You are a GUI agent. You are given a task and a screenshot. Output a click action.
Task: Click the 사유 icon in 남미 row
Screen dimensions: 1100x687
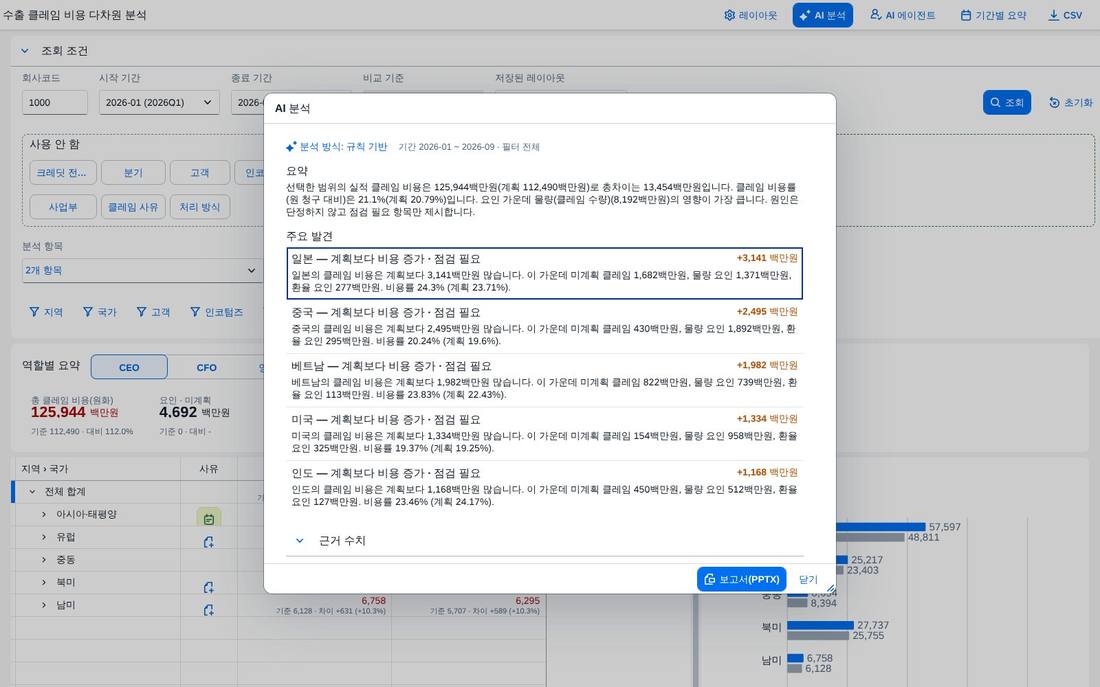(208, 610)
